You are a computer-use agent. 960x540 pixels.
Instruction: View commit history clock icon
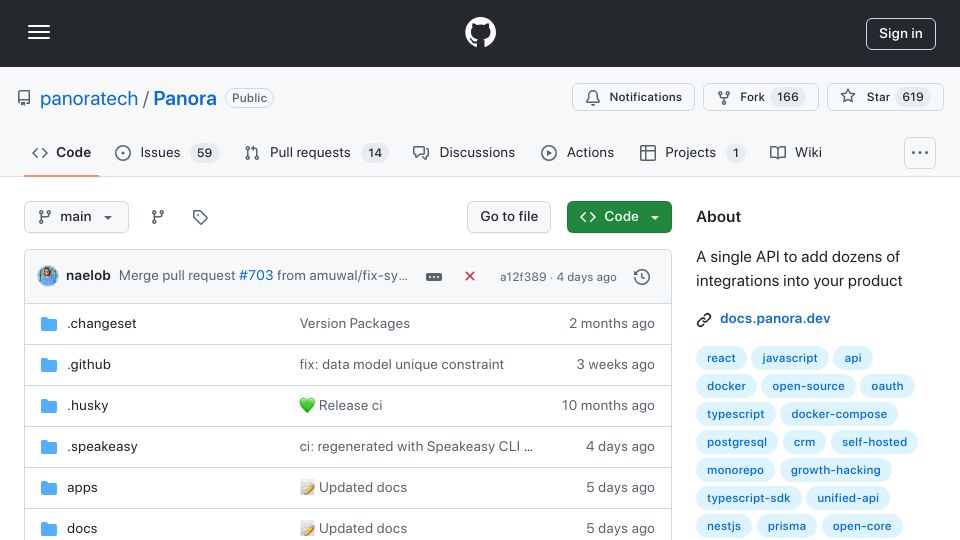pyautogui.click(x=642, y=277)
